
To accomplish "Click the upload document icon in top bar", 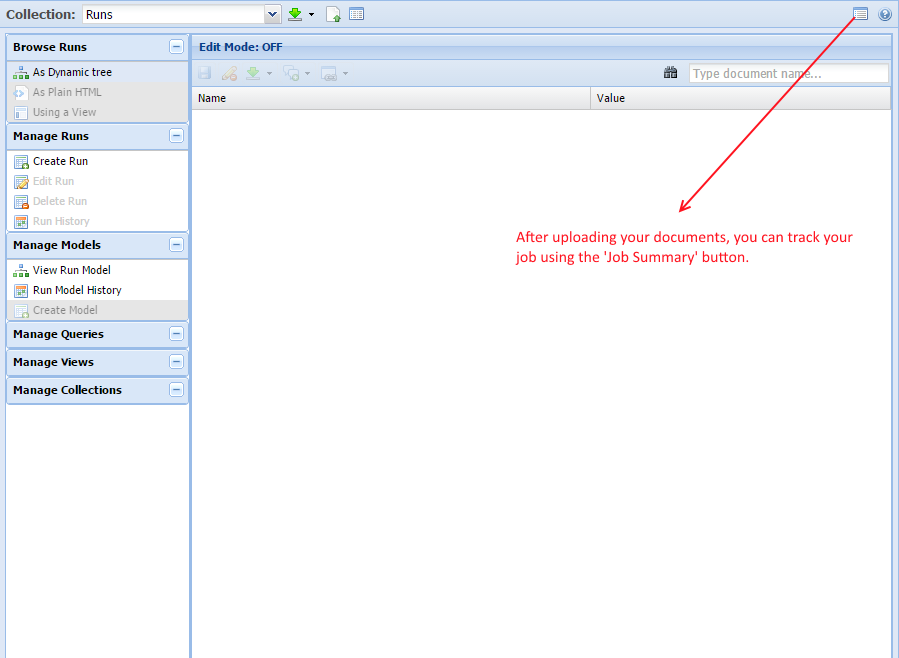I will (333, 14).
